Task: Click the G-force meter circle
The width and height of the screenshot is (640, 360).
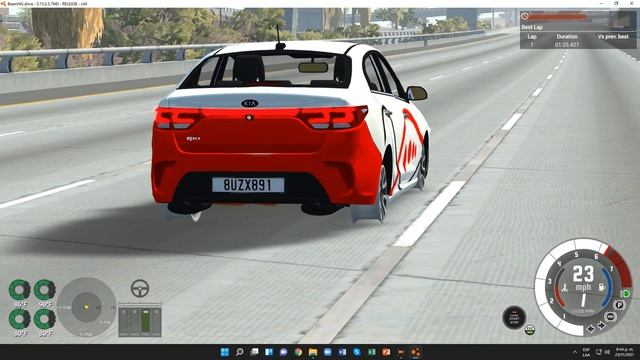Action: tap(87, 307)
